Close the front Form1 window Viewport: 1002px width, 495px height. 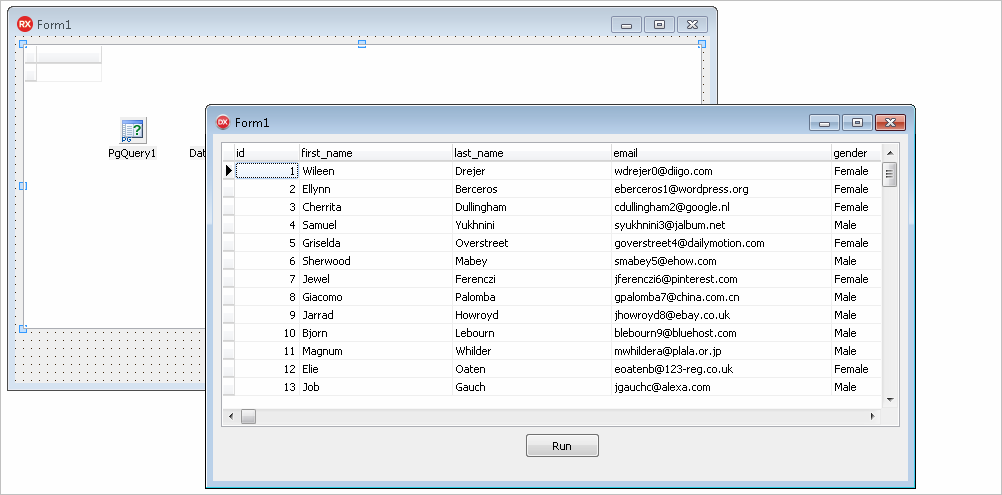tap(890, 123)
